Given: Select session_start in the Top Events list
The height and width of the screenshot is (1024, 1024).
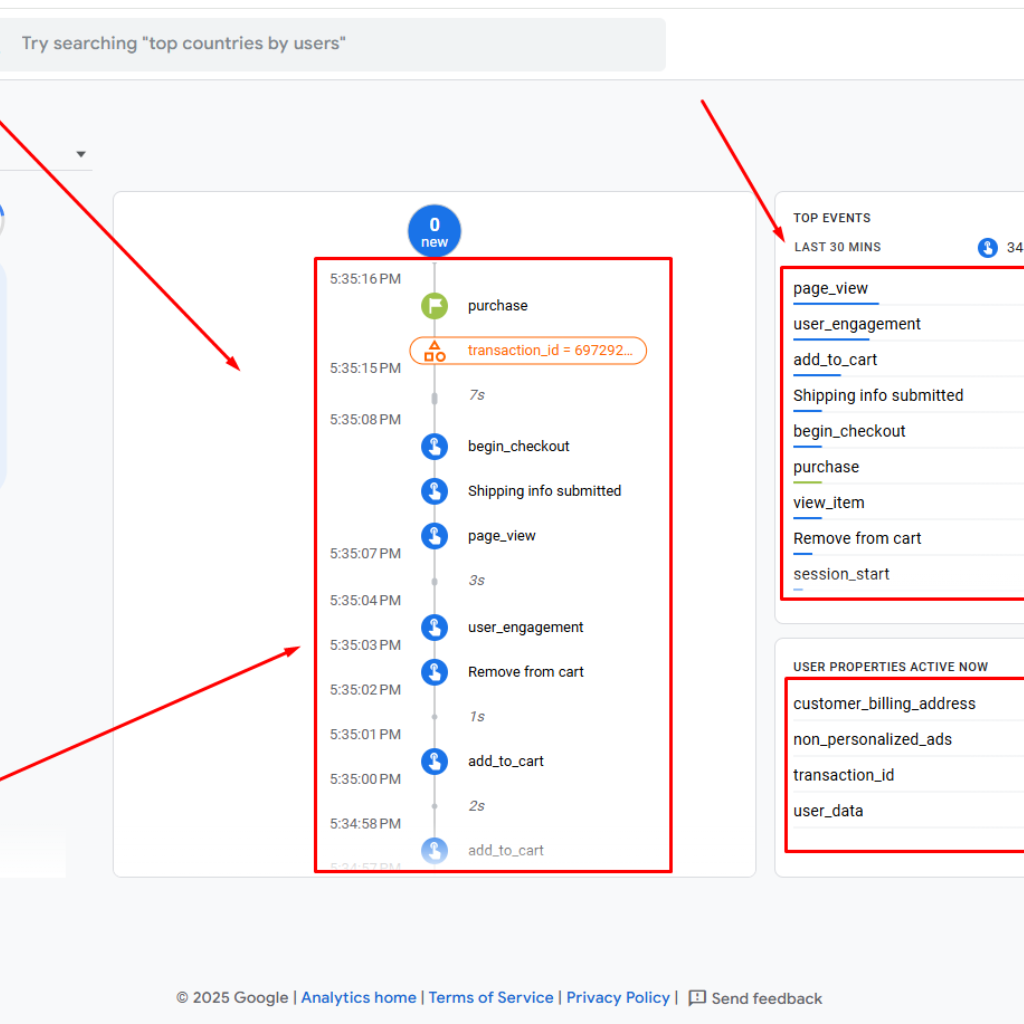Looking at the screenshot, I should pos(840,574).
